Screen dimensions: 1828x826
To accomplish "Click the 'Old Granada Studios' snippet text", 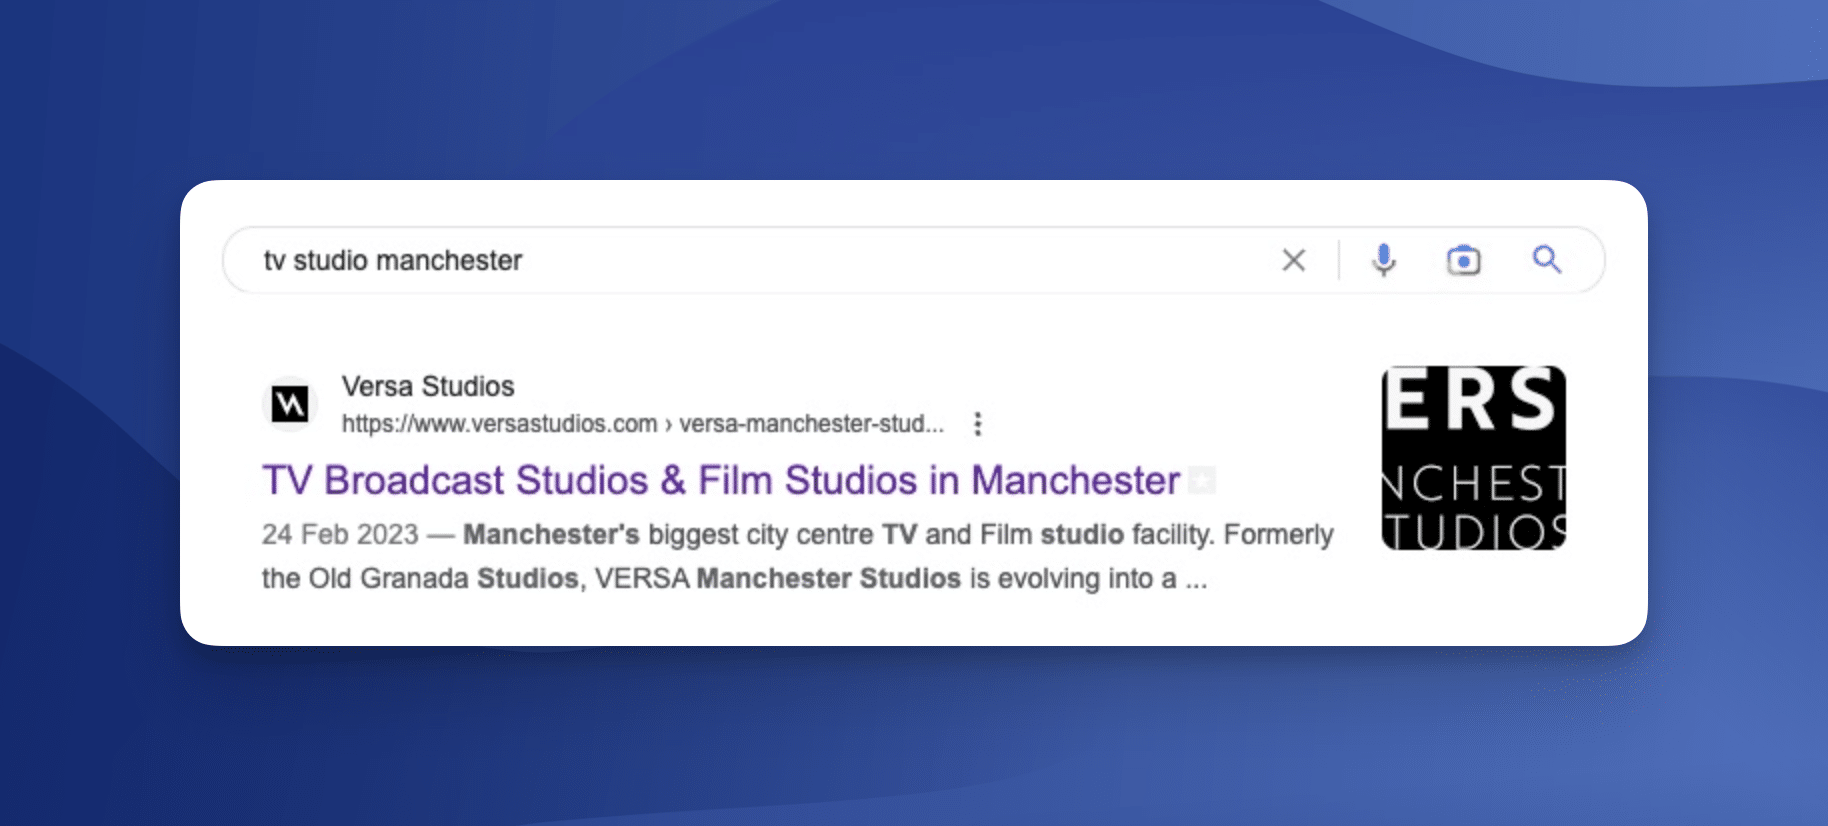I will pos(443,578).
